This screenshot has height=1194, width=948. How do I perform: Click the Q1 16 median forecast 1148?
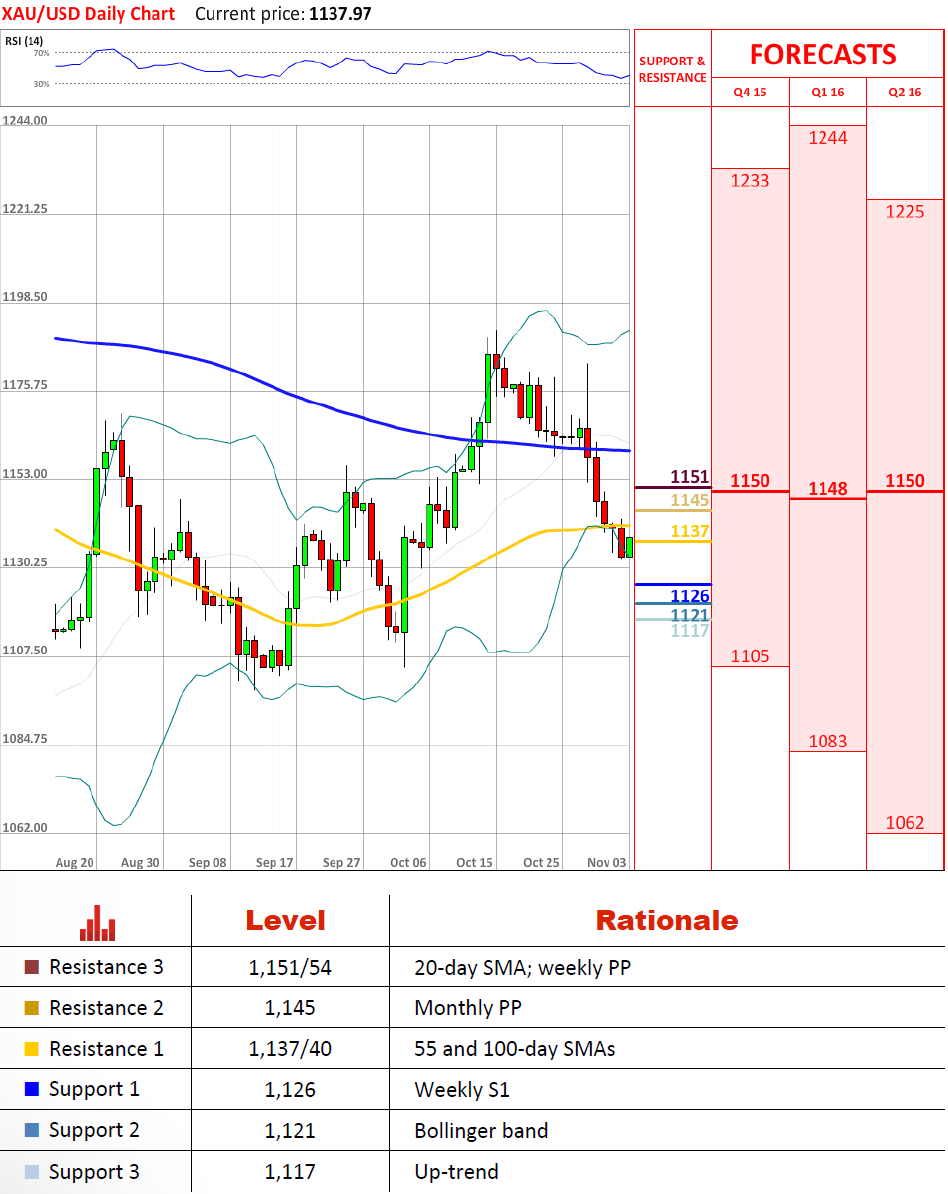828,489
